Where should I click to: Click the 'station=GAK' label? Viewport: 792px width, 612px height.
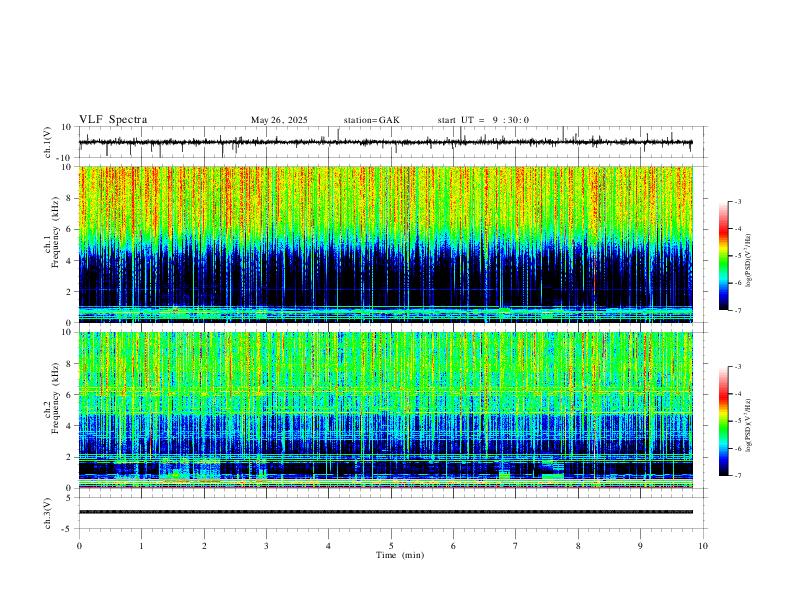[371, 120]
